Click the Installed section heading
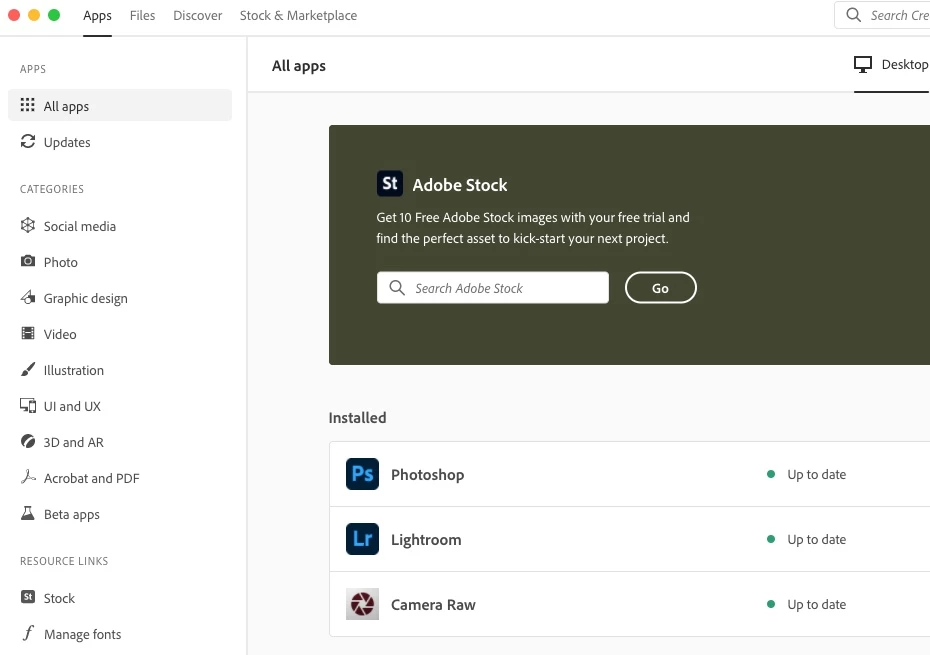This screenshot has height=655, width=930. click(357, 418)
